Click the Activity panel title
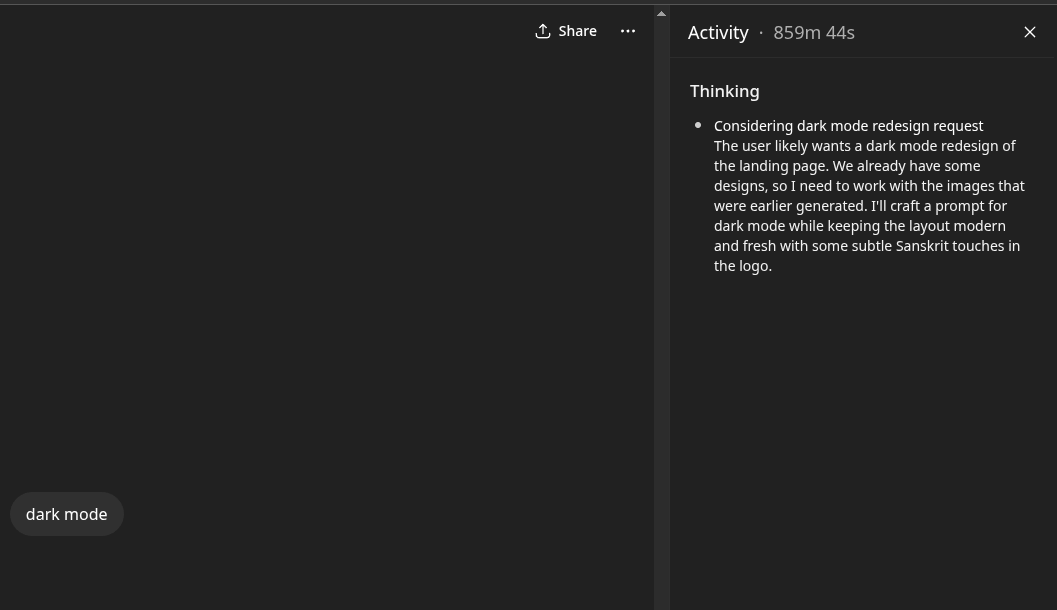The width and height of the screenshot is (1057, 610). click(x=718, y=33)
